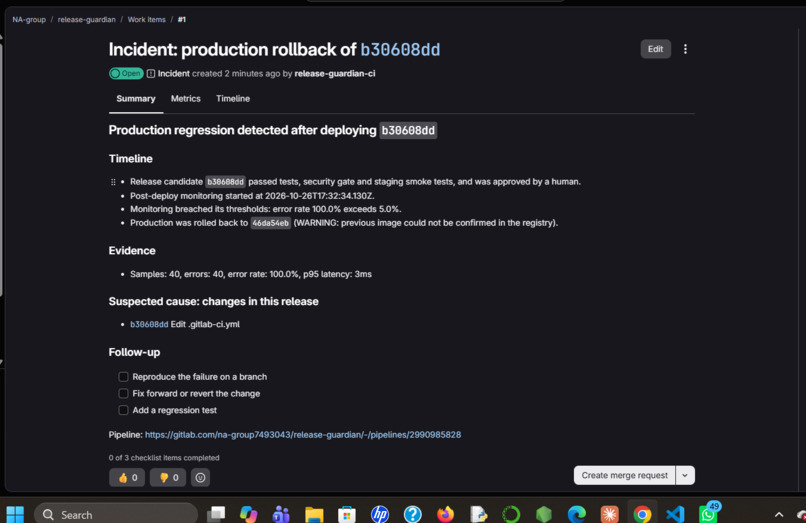Click the 'Samples: 40, errors: 40' evidence line

pyautogui.click(x=251, y=274)
